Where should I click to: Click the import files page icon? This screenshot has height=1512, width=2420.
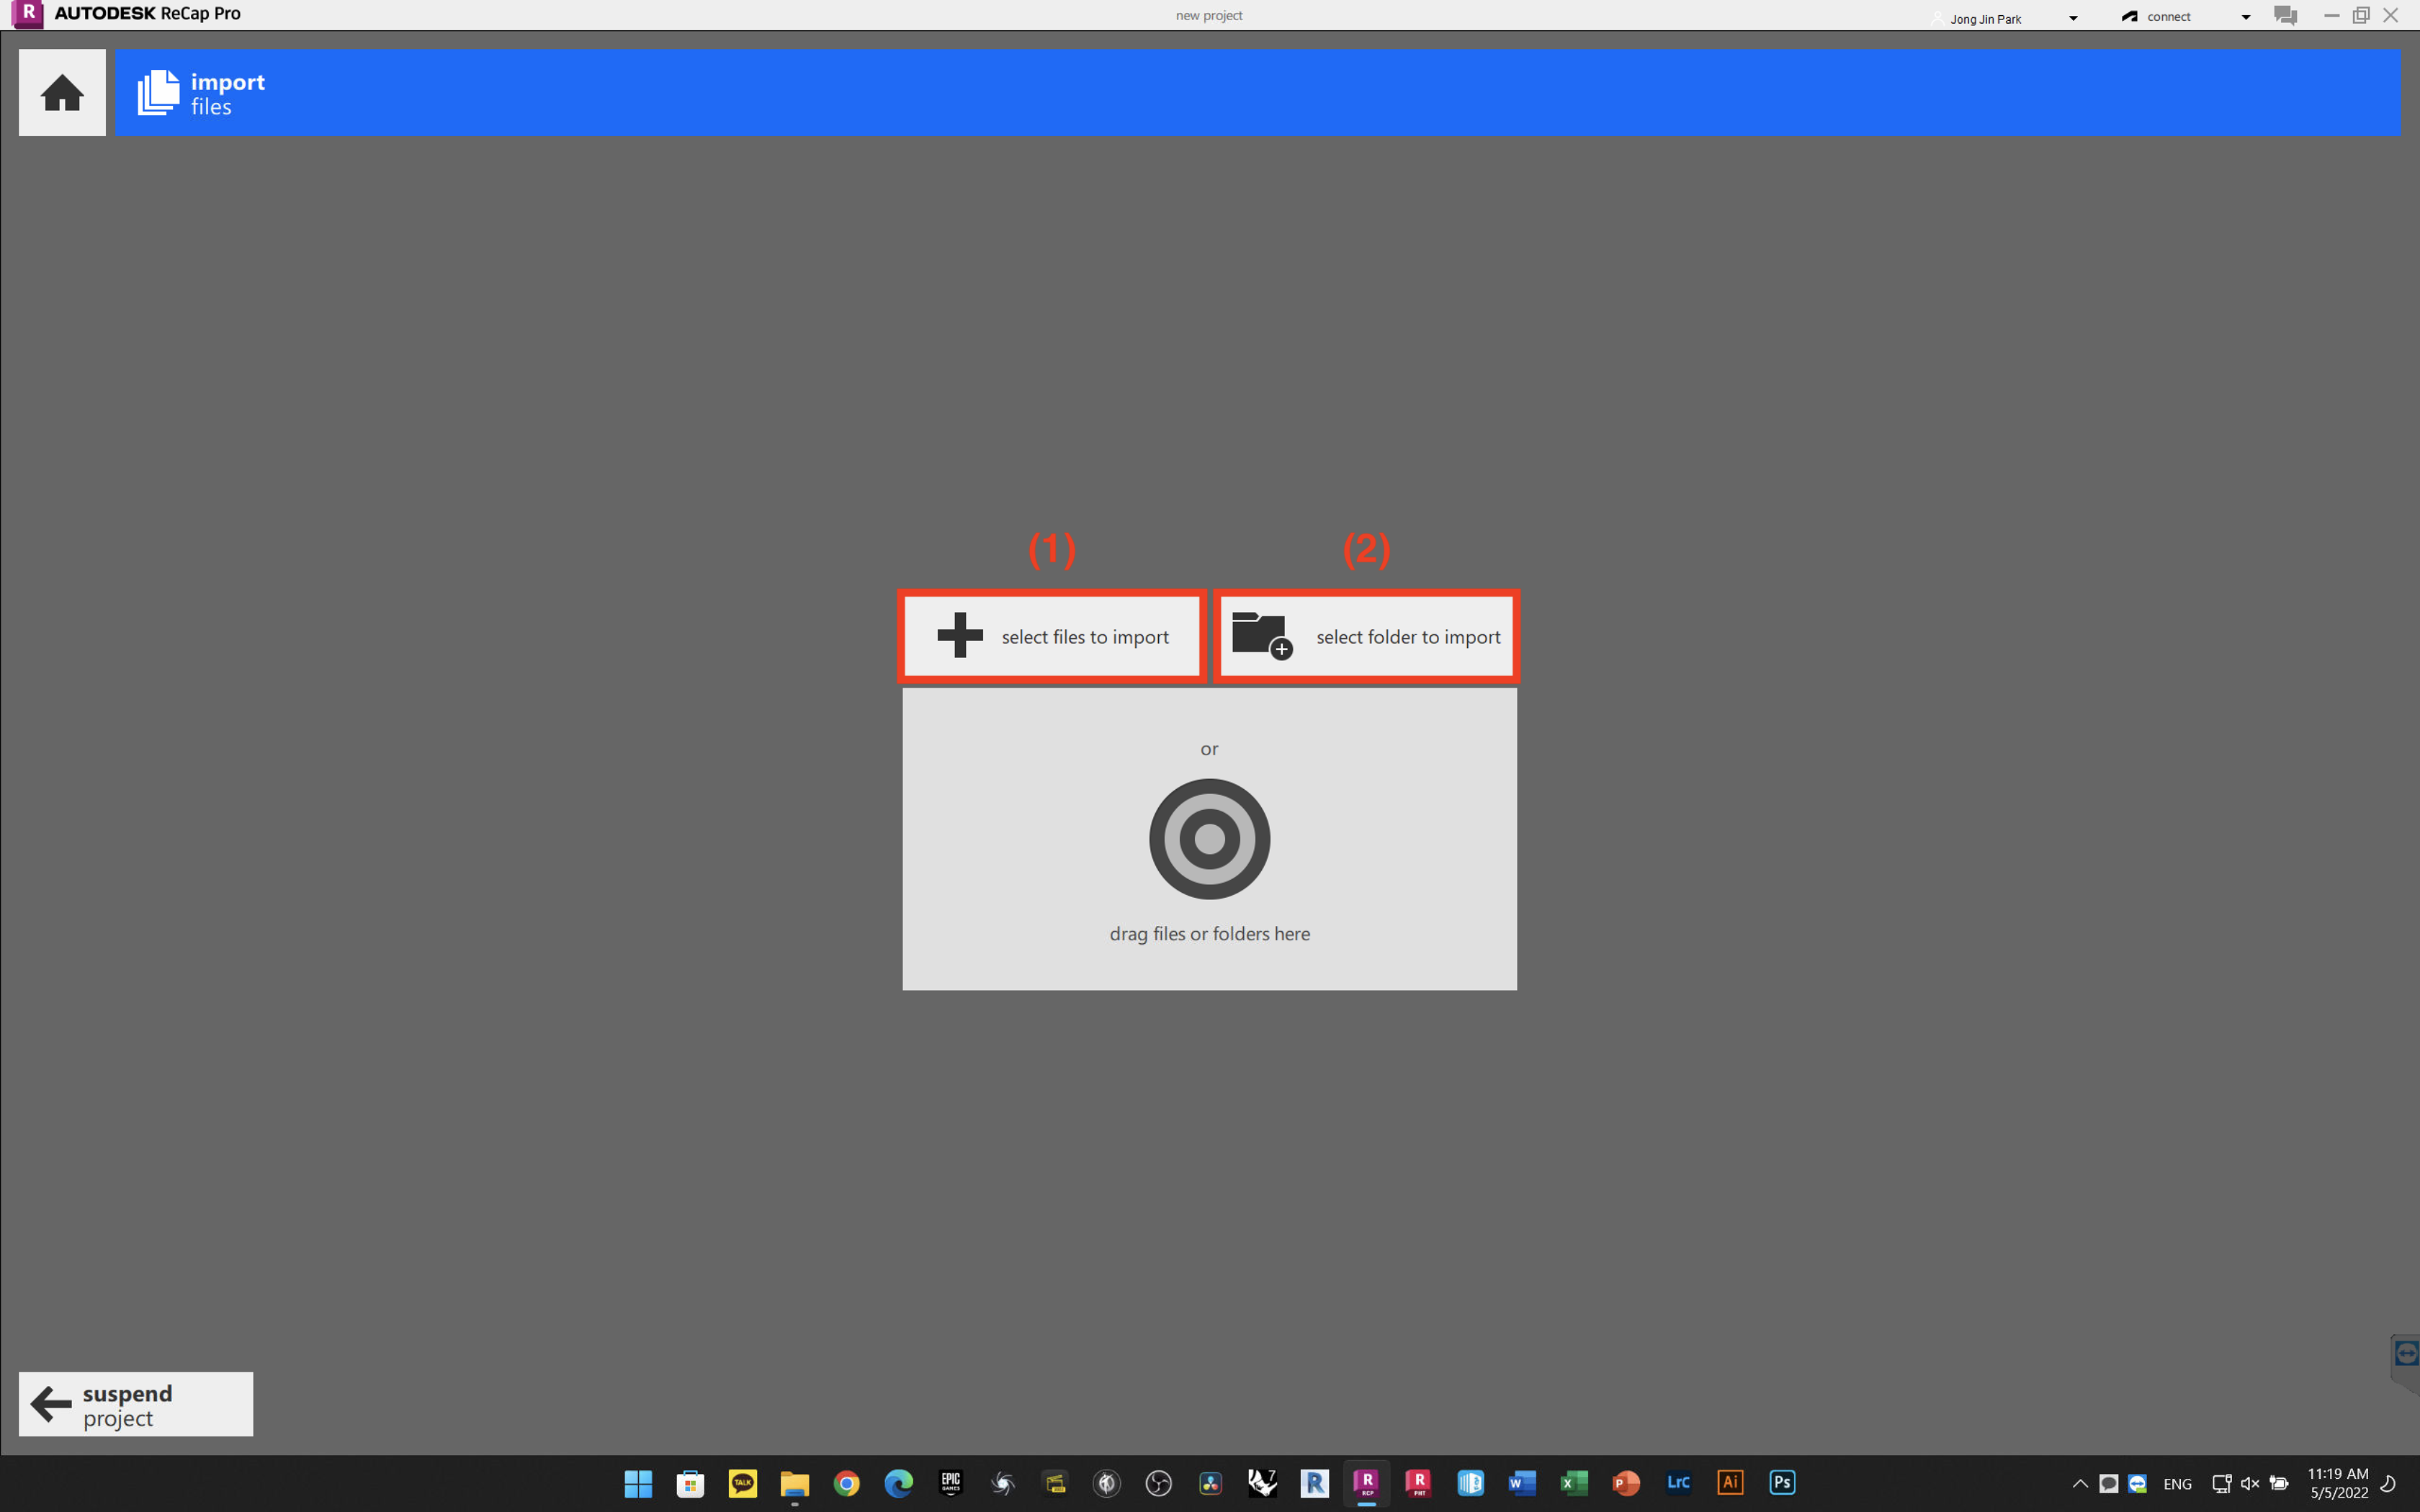click(158, 93)
